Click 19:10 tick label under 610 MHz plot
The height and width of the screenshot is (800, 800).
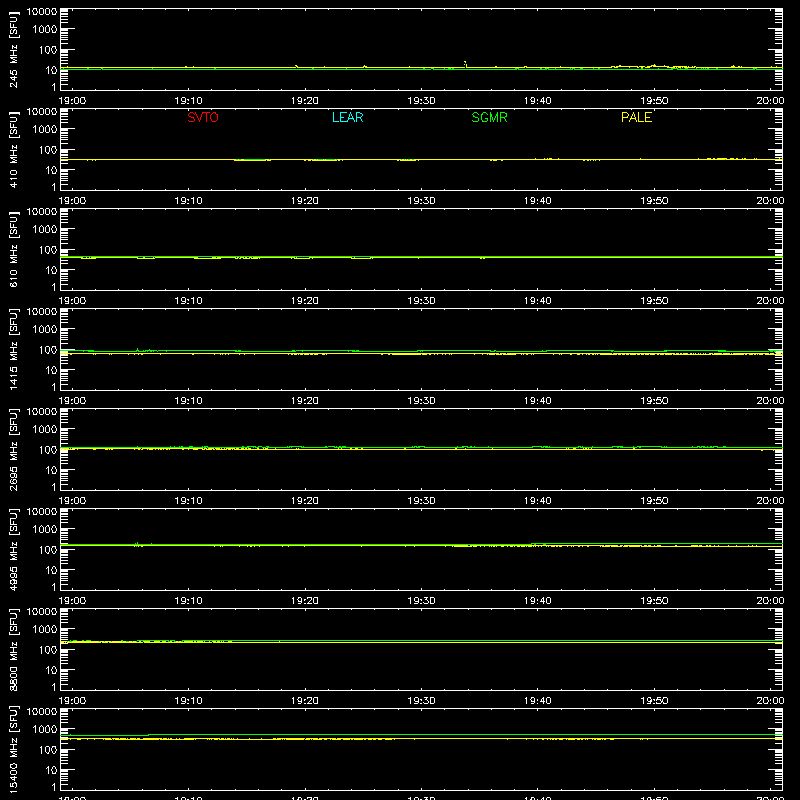coord(188,301)
